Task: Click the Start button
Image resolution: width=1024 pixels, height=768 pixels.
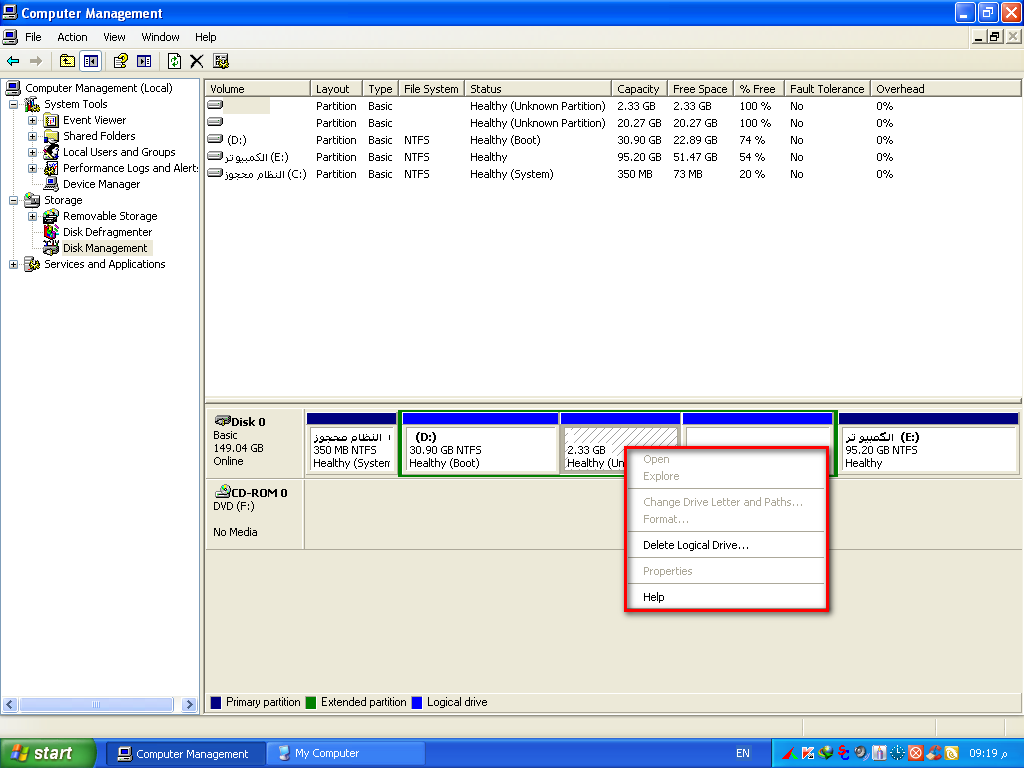Action: point(47,754)
